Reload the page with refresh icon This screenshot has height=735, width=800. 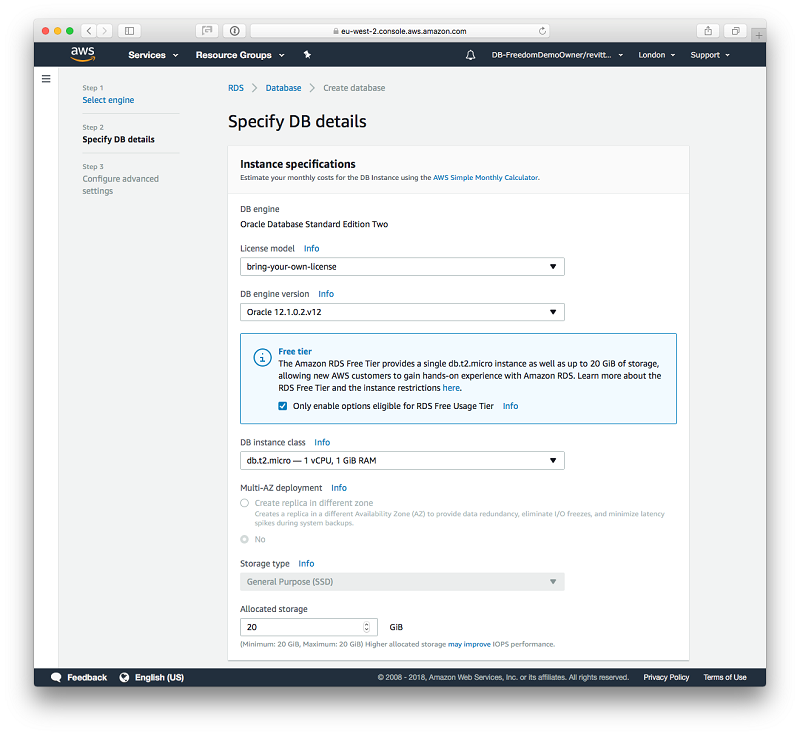543,31
